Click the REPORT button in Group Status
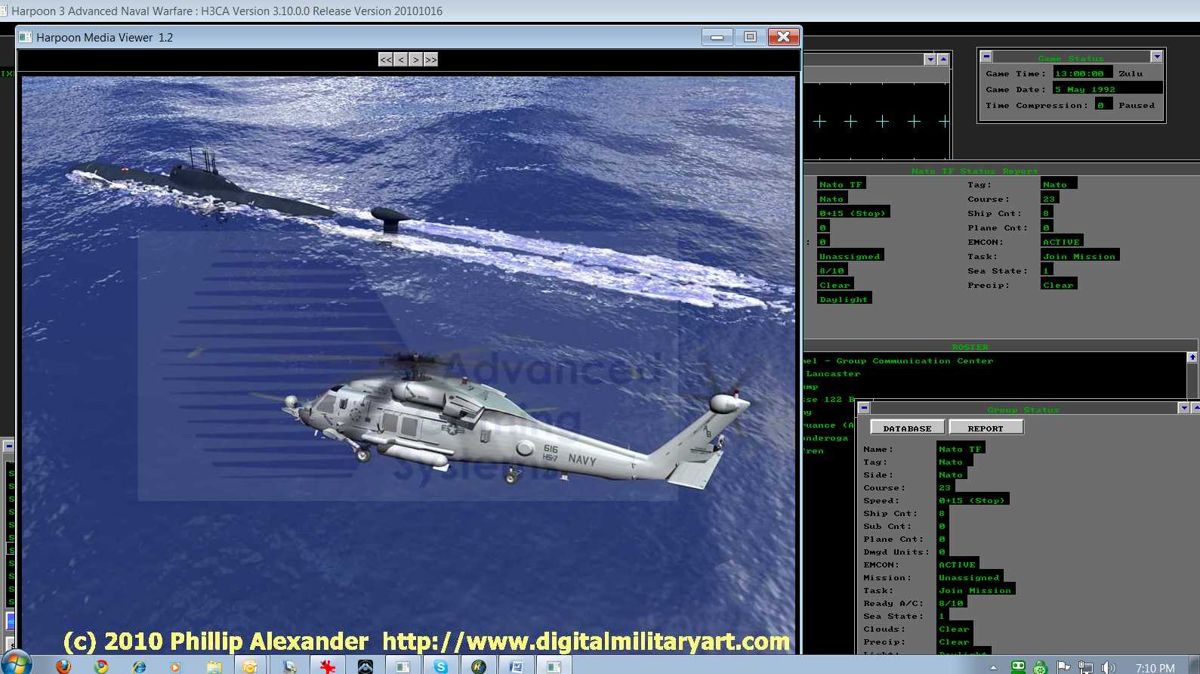Image resolution: width=1200 pixels, height=674 pixels. point(985,428)
